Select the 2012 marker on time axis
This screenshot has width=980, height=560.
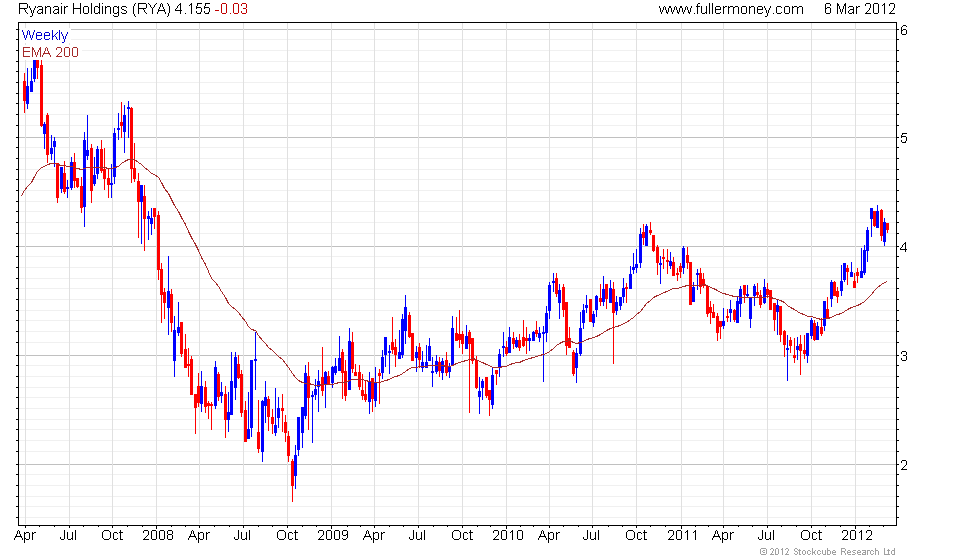tap(858, 535)
